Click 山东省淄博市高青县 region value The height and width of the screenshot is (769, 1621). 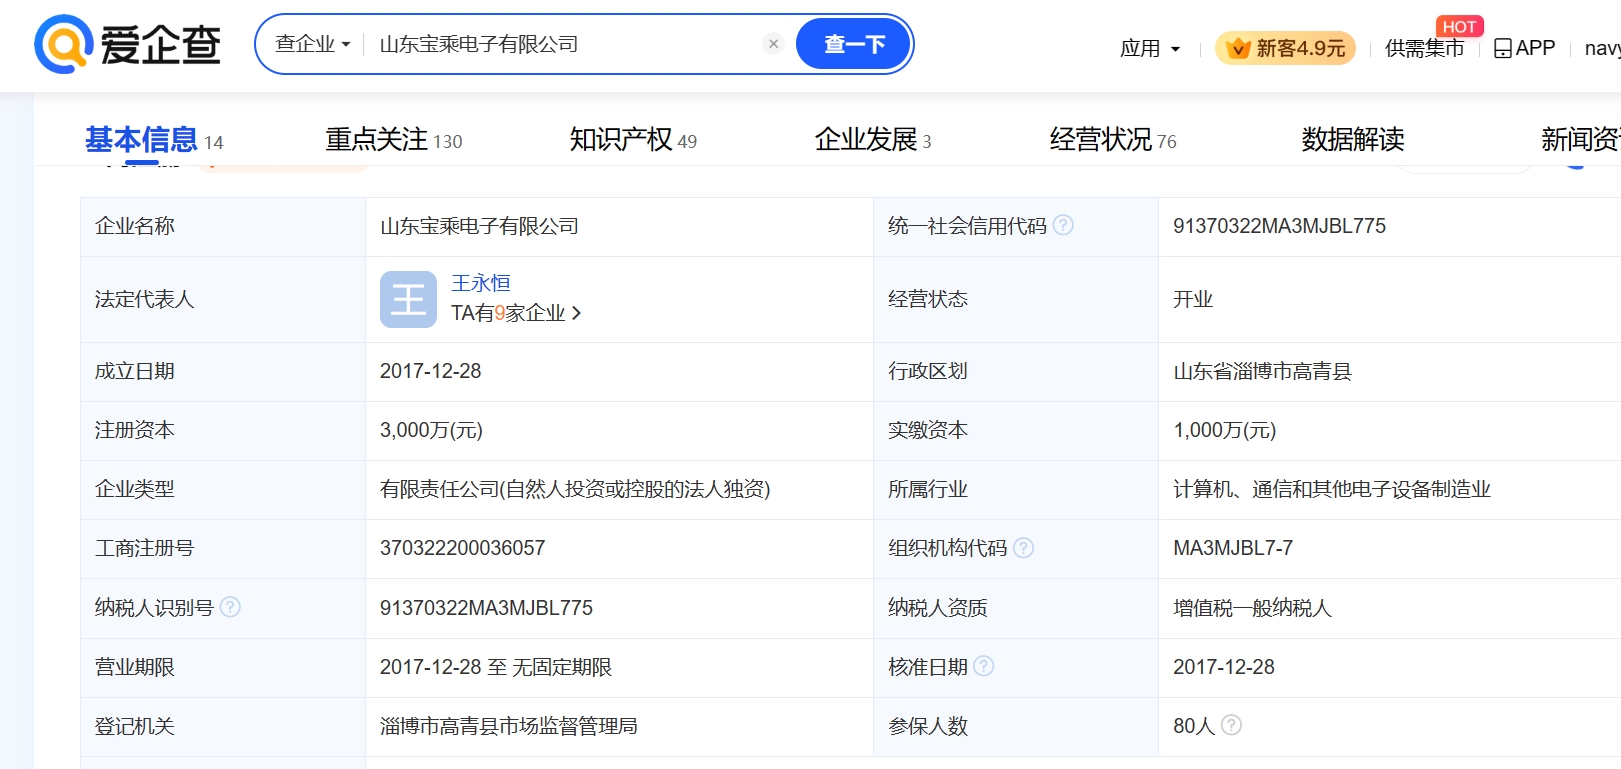click(x=1262, y=371)
